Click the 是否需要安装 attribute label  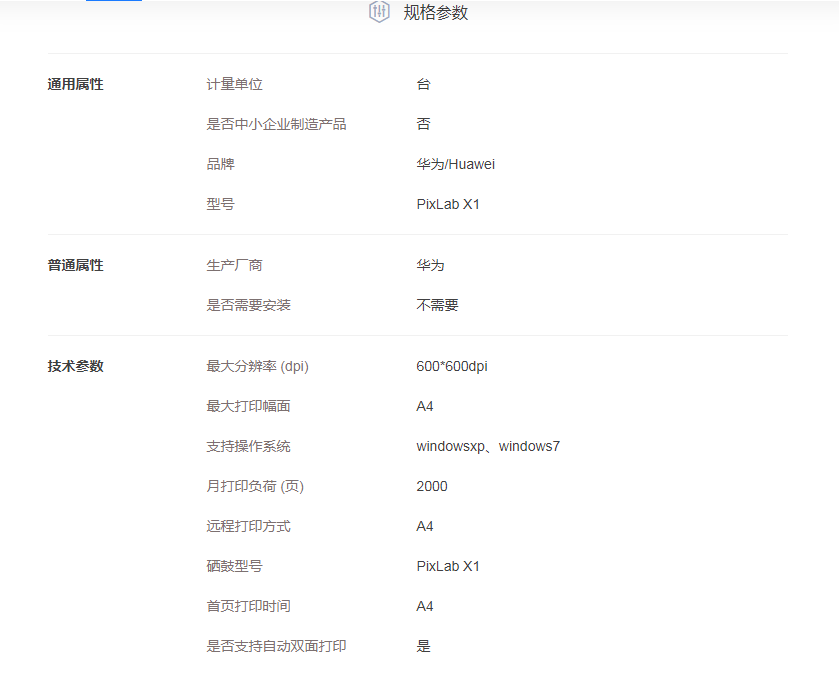click(248, 305)
